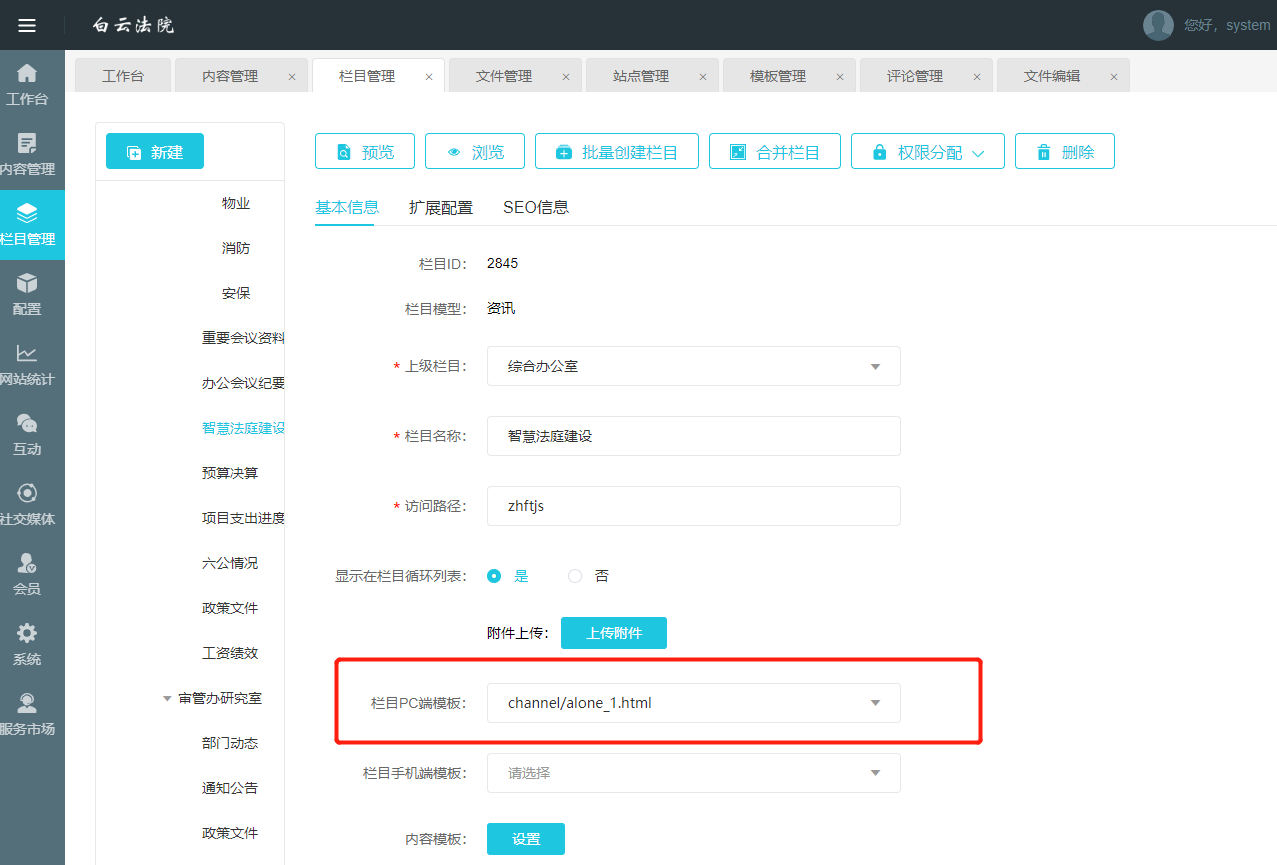Click the 栏目名称 input field
The image size is (1277, 865).
click(693, 436)
